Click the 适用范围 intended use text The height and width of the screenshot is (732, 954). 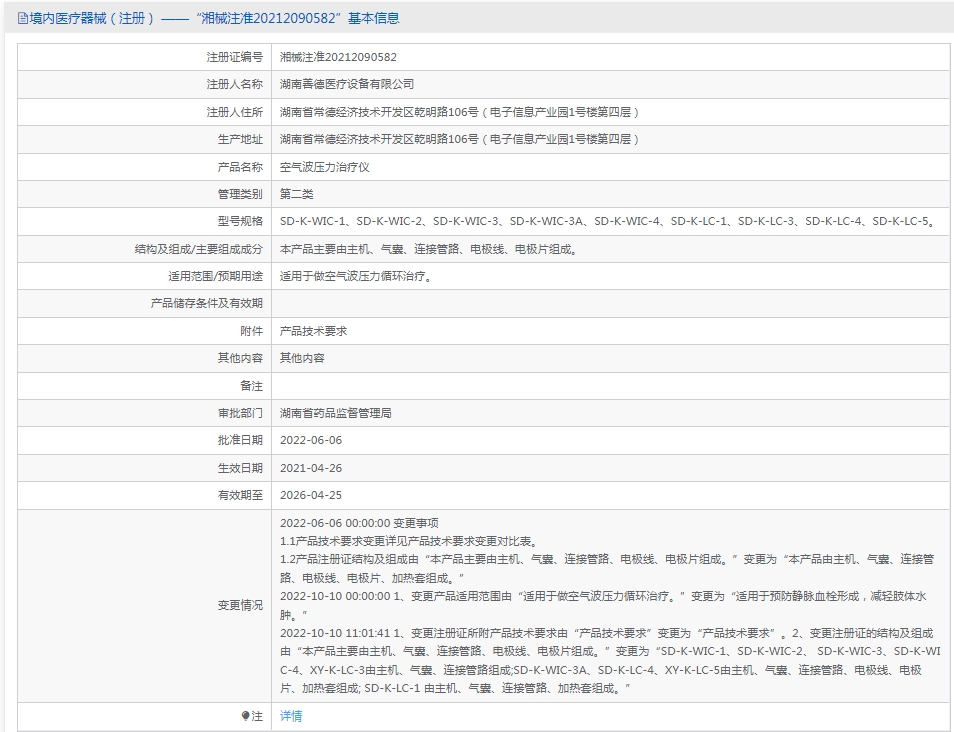click(x=356, y=276)
